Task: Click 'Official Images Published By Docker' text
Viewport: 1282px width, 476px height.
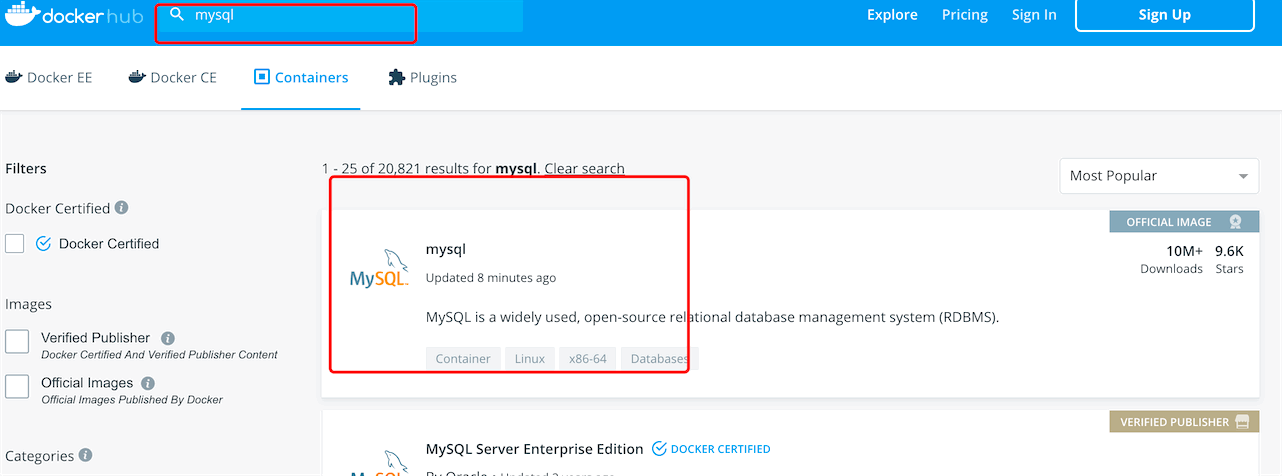Action: 132,400
